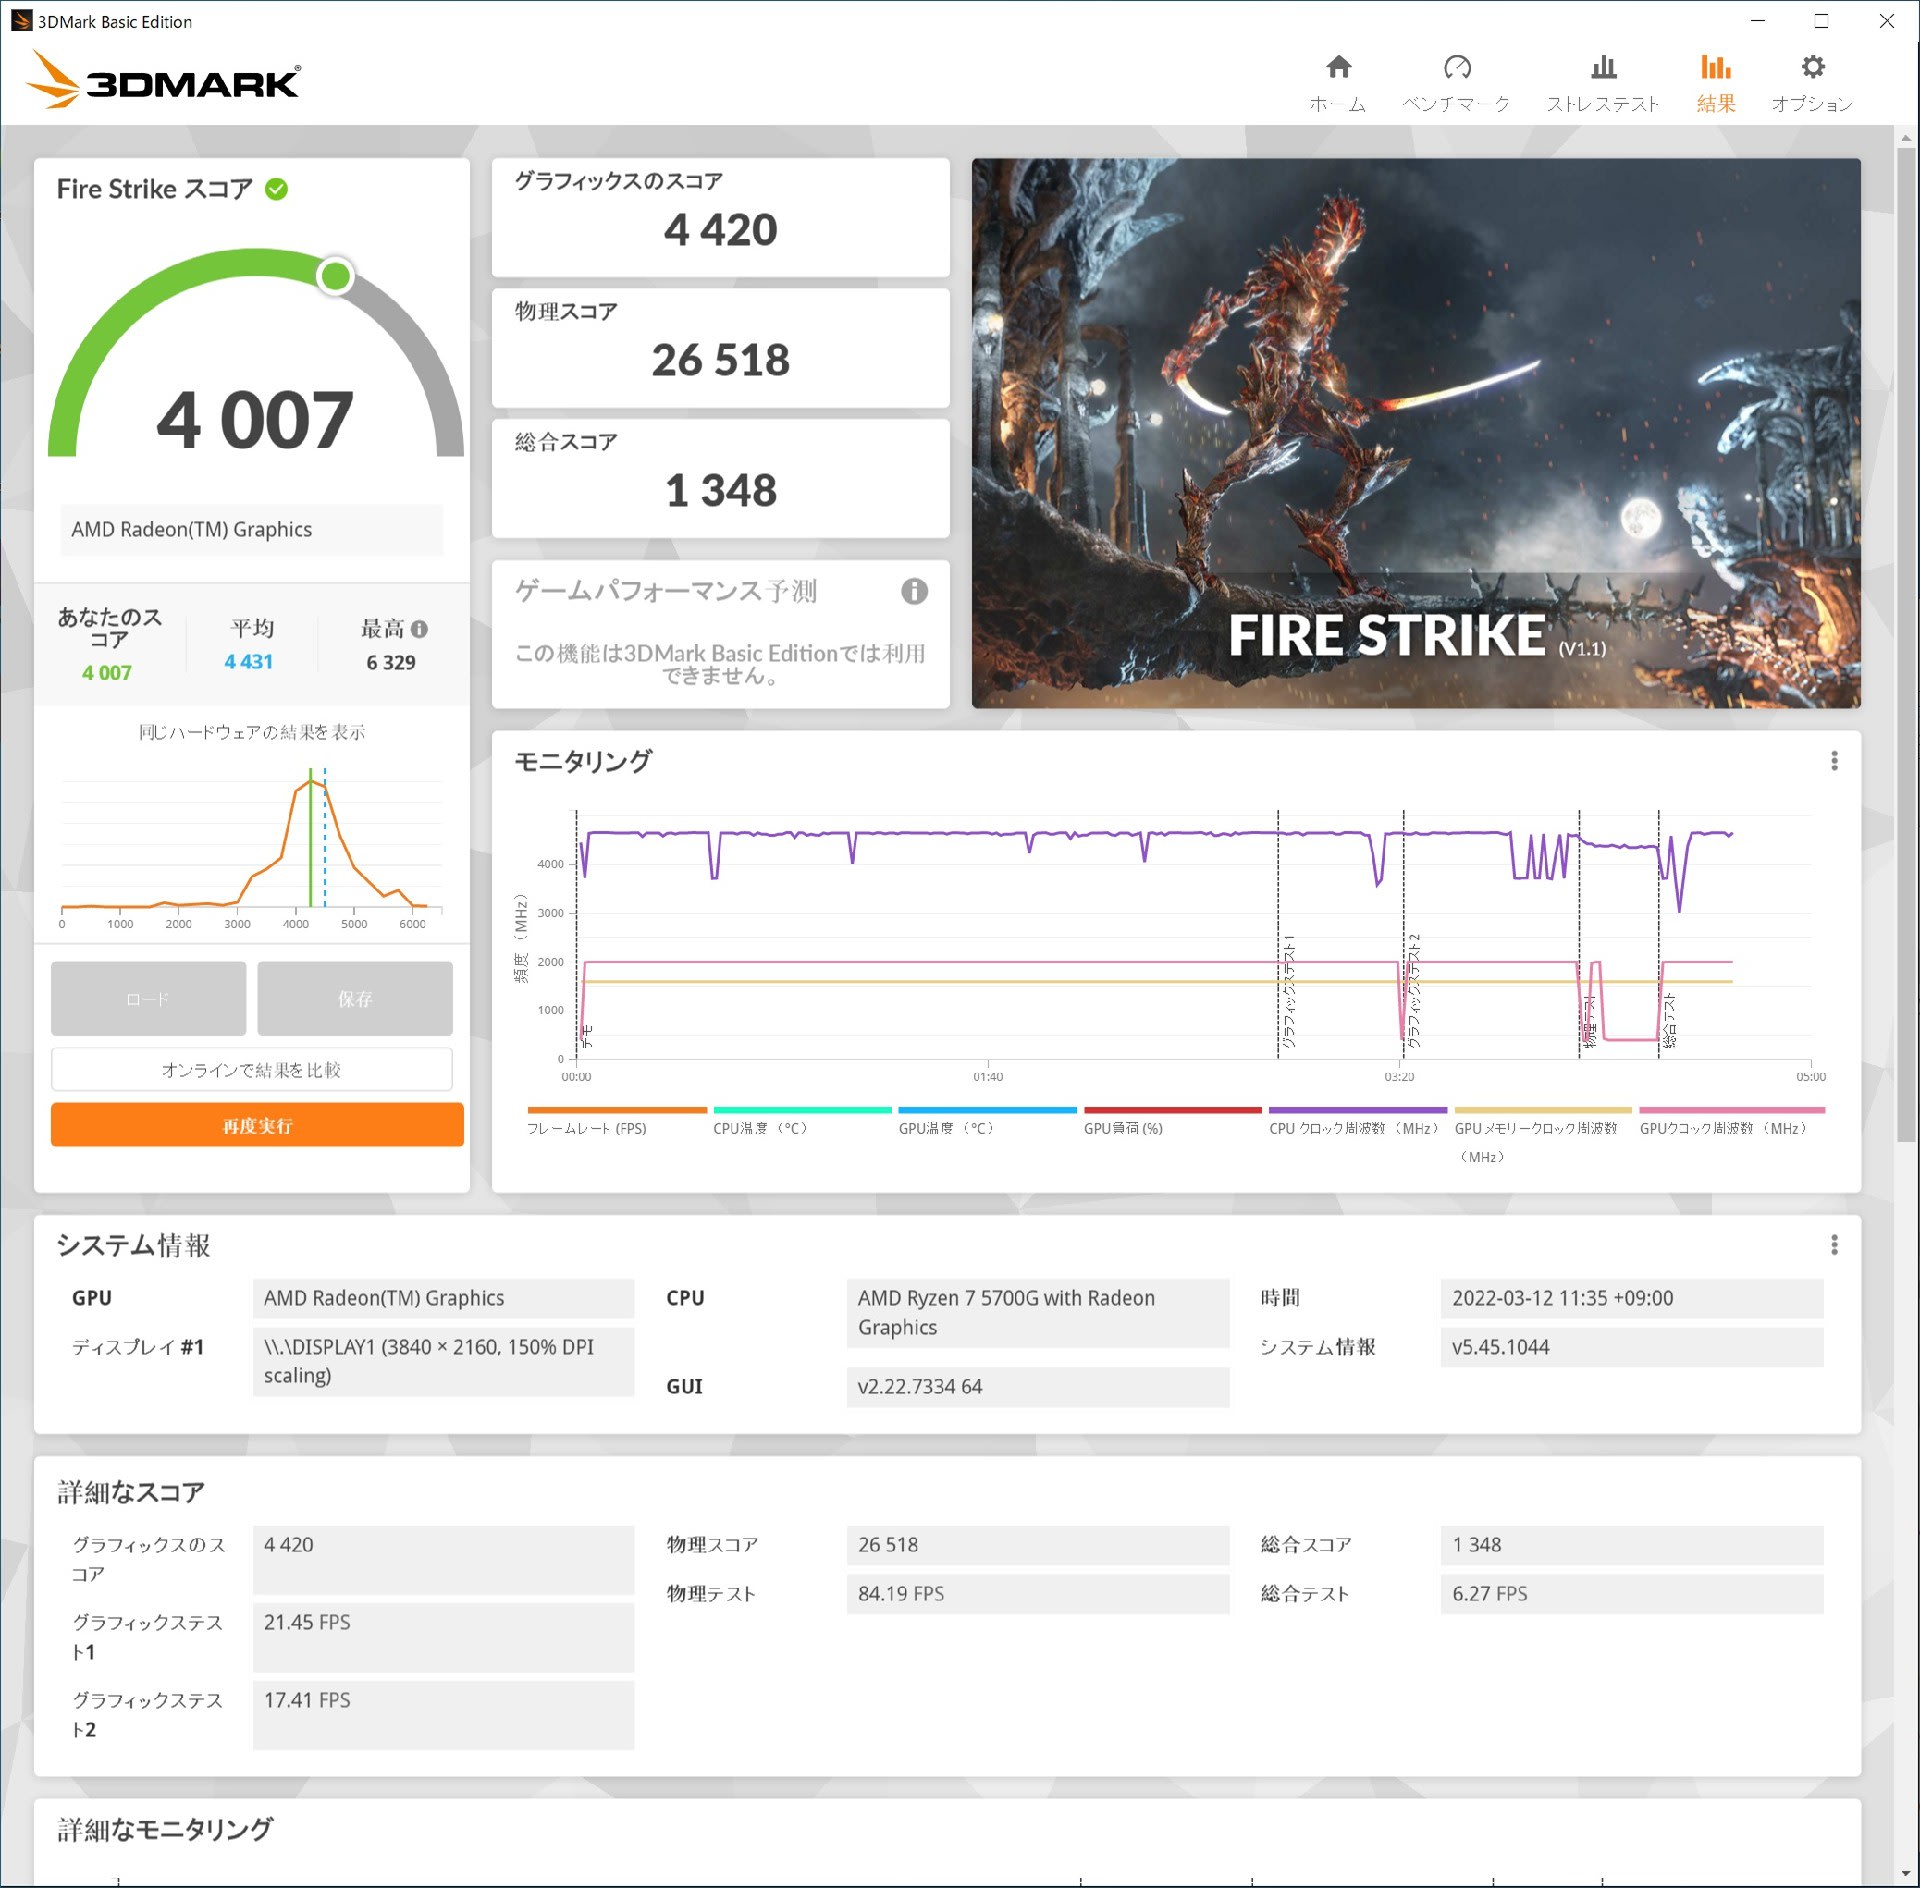Screen dimensions: 1920x1888
Task: Click the グラフィックステスト2 marker in monitoring chart
Action: click(1414, 991)
